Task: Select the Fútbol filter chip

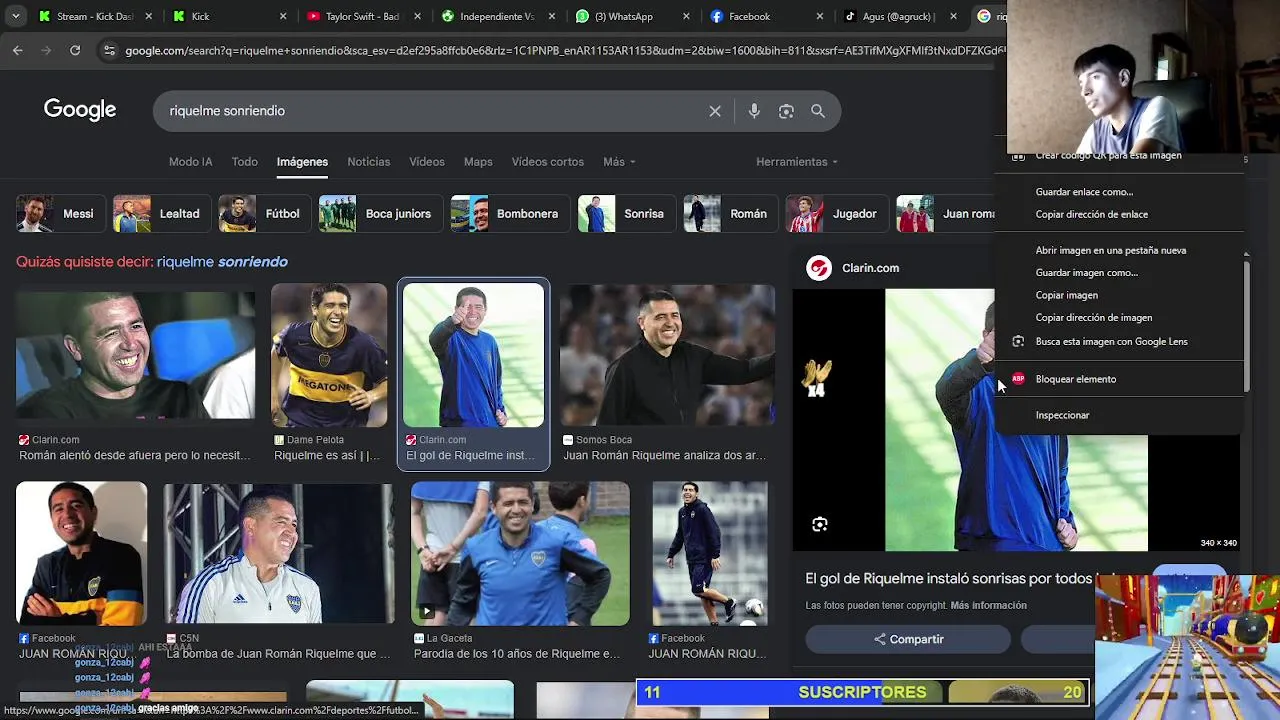Action: click(x=265, y=214)
